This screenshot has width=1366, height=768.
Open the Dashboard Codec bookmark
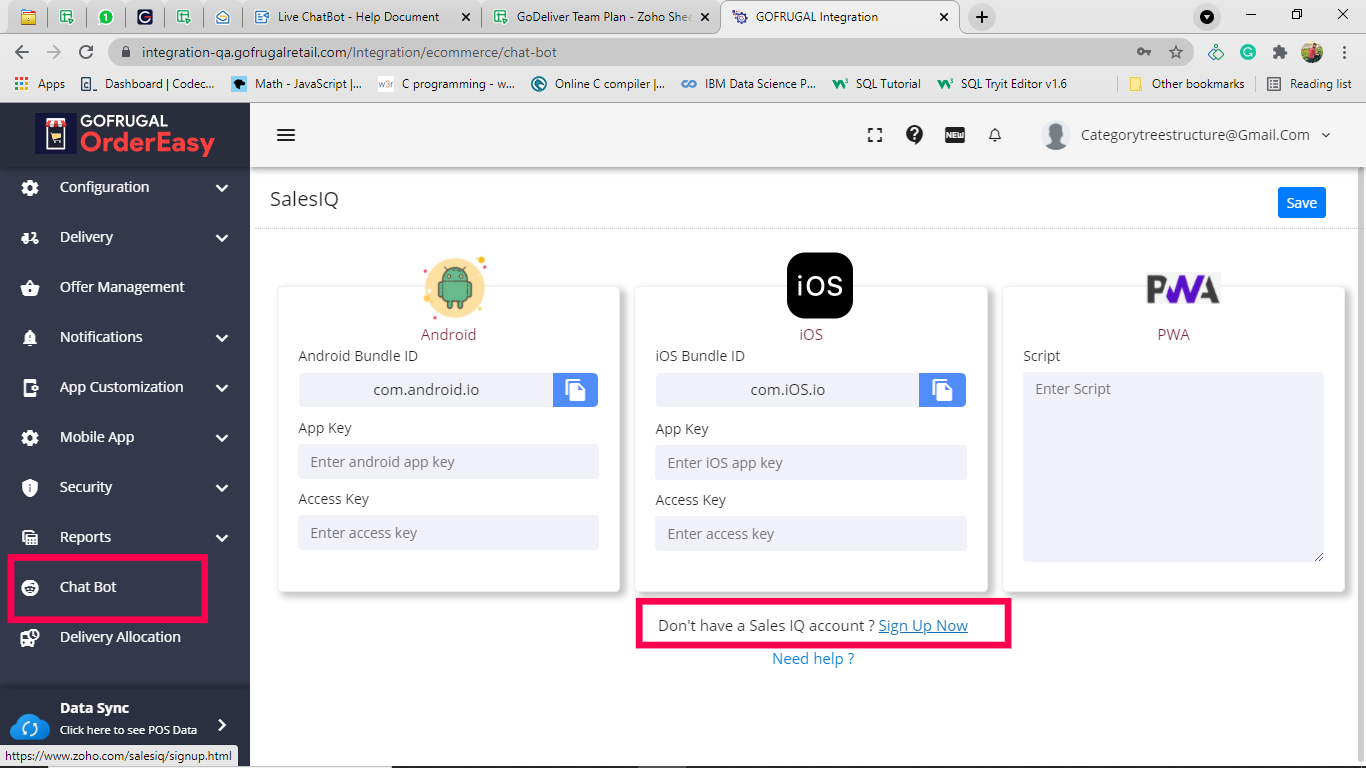click(148, 84)
